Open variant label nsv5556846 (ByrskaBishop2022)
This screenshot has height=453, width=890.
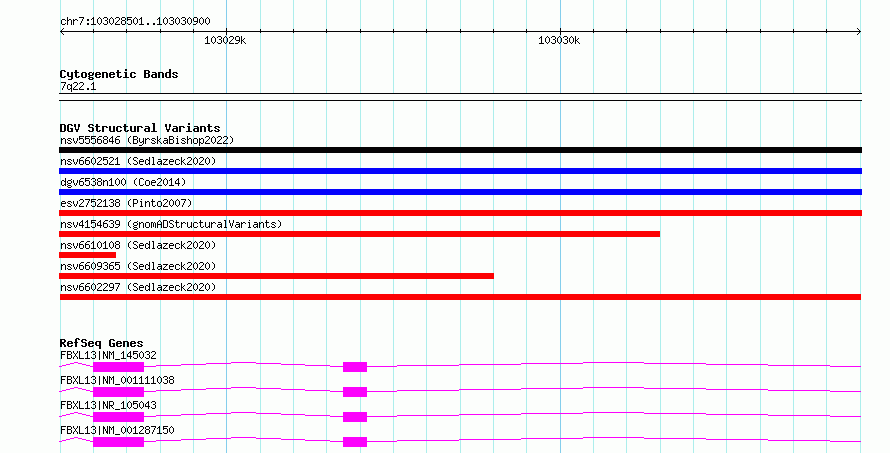[x=147, y=140]
